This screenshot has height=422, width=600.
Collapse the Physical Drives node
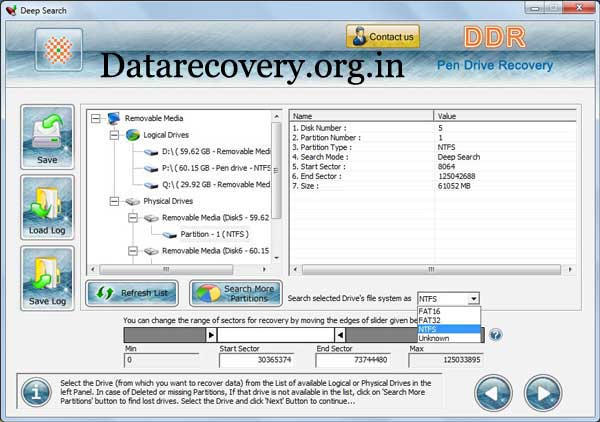click(x=114, y=201)
